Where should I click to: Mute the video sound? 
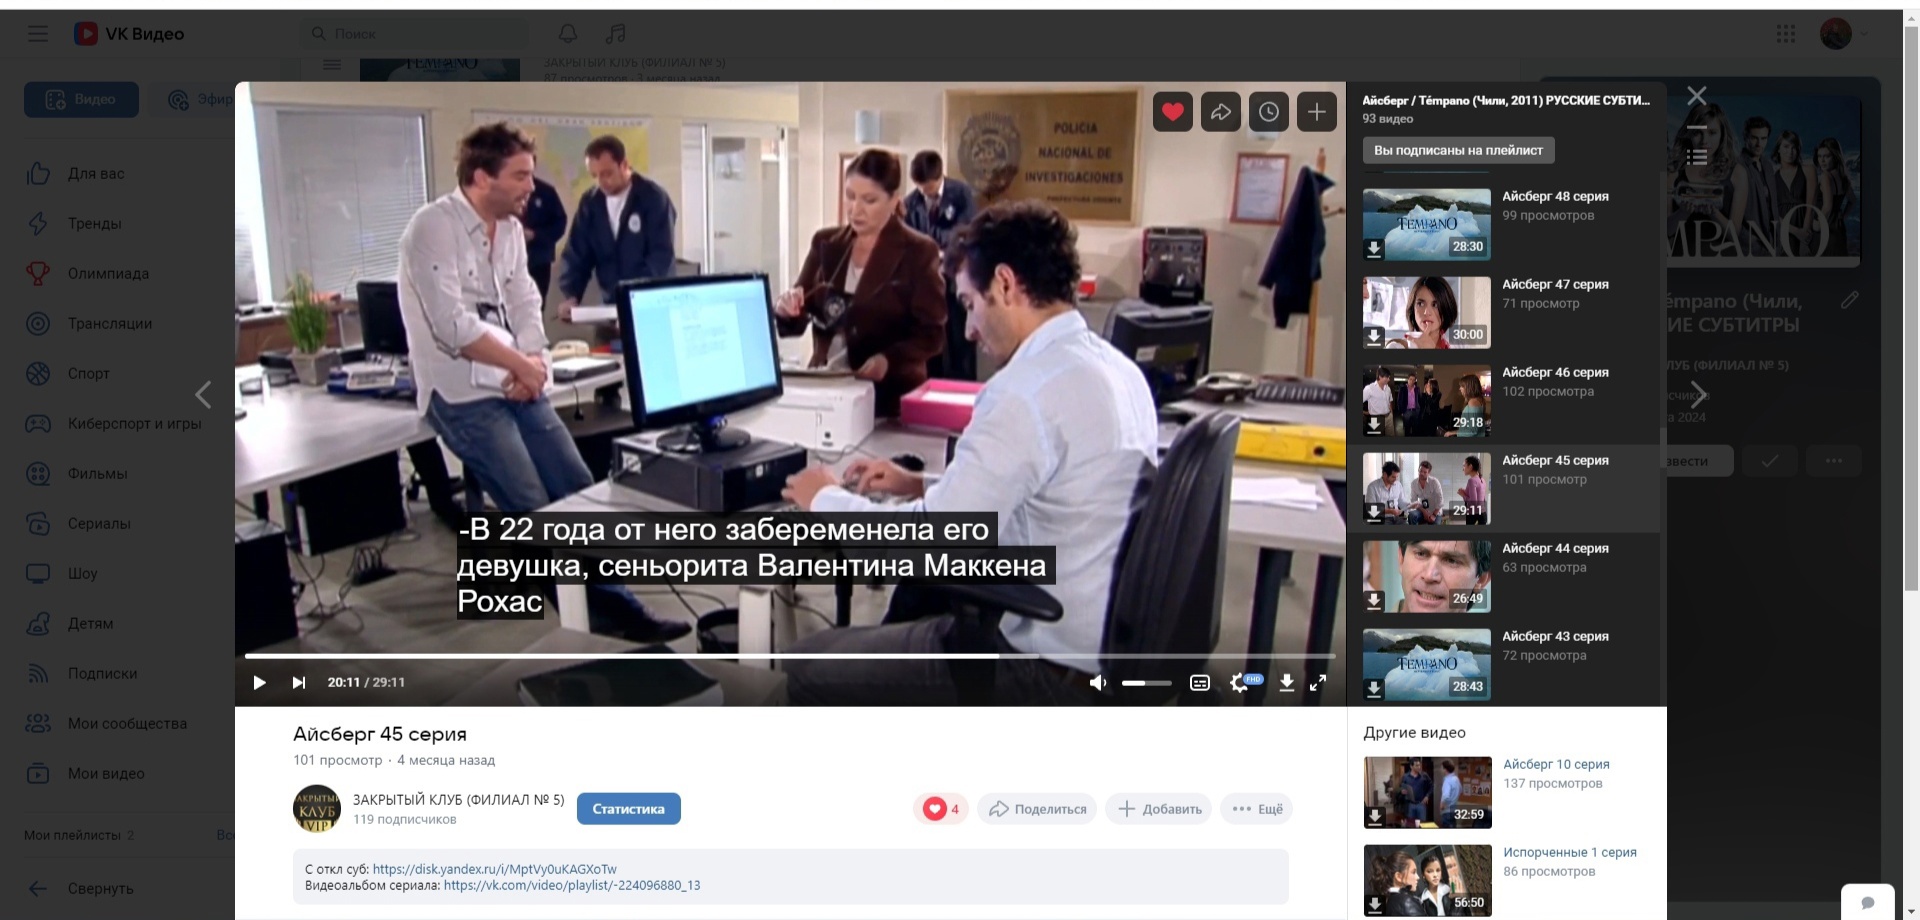(x=1098, y=682)
